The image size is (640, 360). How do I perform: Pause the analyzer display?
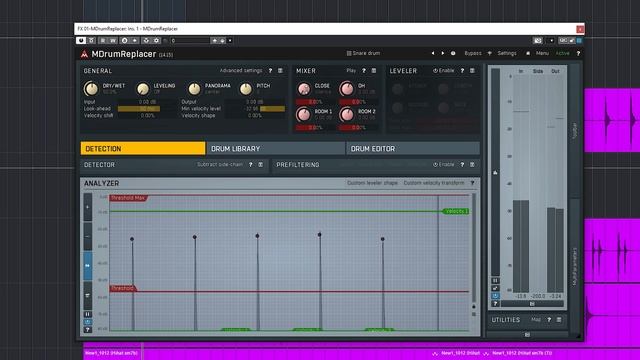[88, 314]
